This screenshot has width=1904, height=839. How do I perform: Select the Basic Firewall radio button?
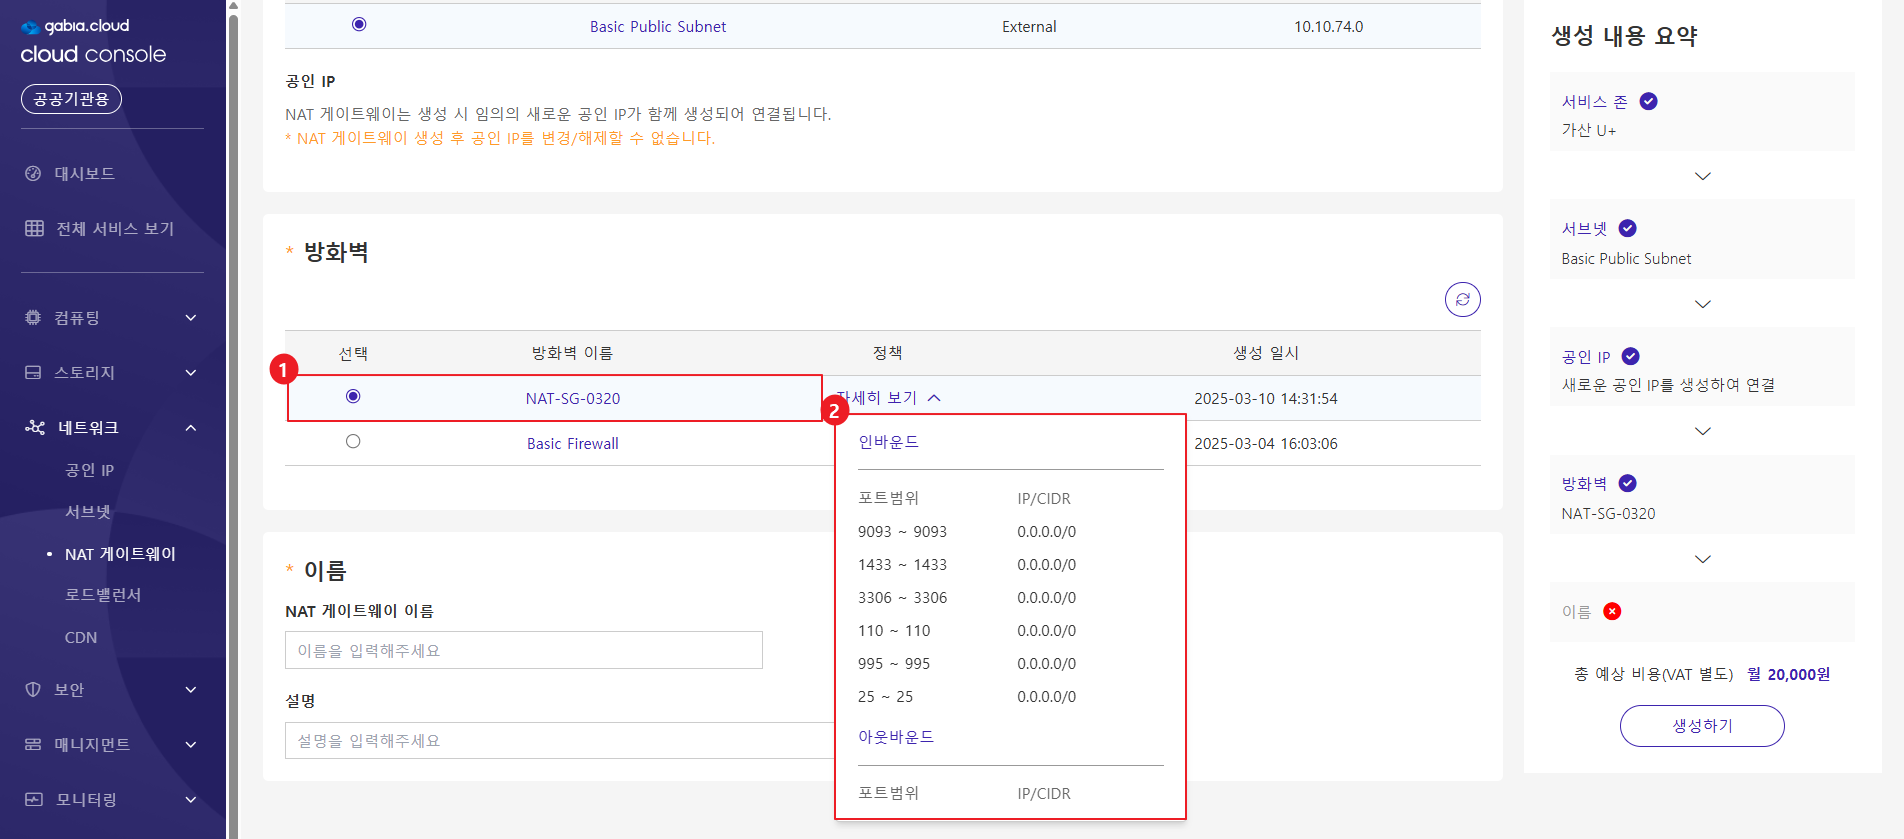tap(353, 441)
